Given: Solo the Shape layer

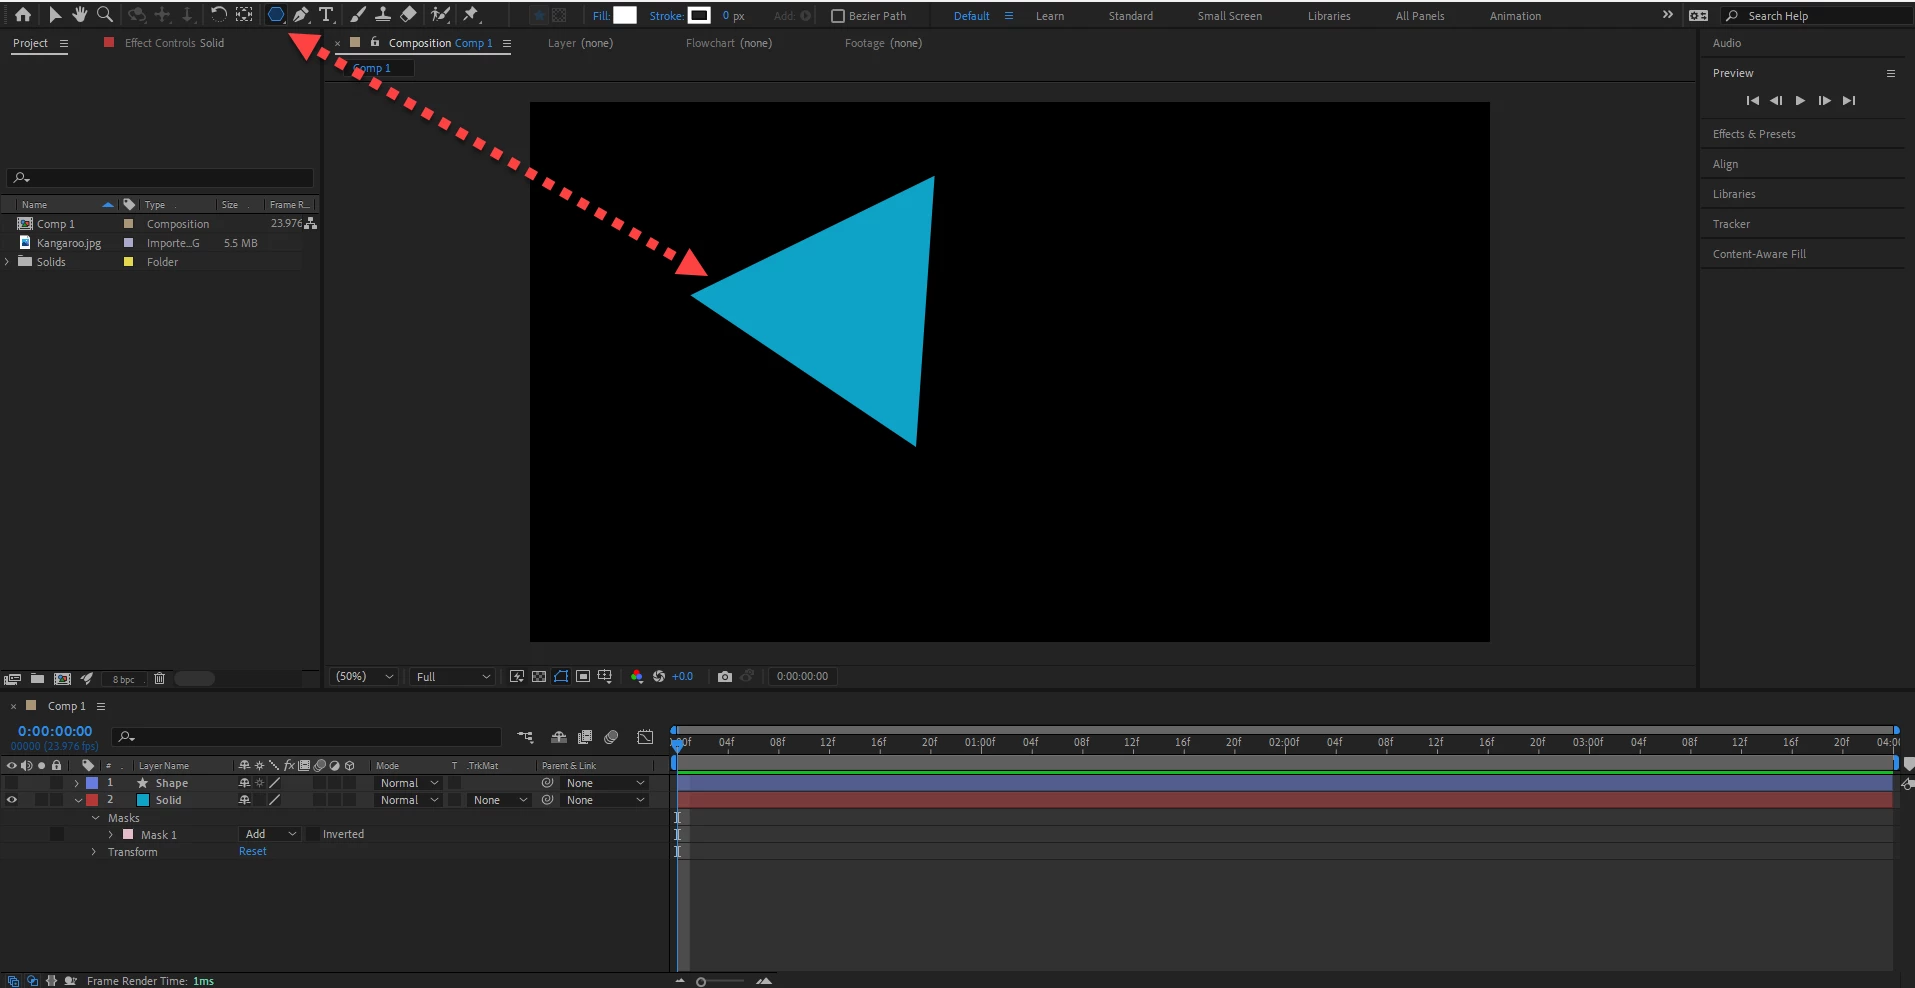Looking at the screenshot, I should pos(41,783).
